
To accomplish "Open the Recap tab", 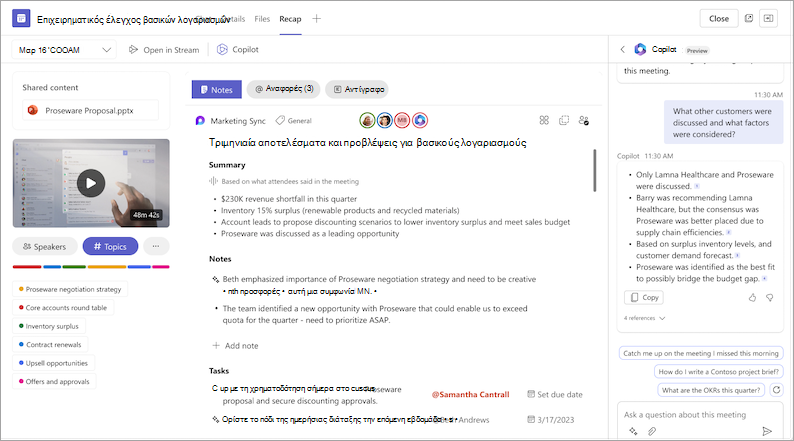I will [x=290, y=19].
